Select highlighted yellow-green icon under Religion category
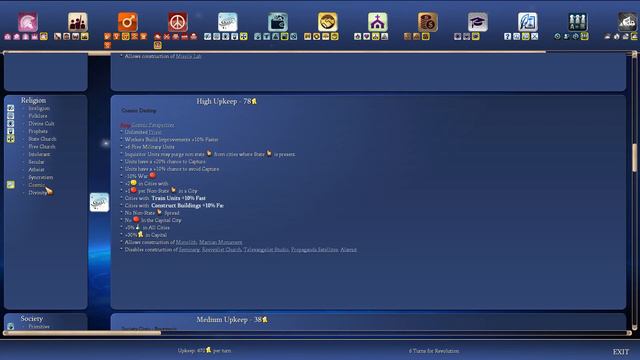This screenshot has width=640, height=360. [244, 36]
